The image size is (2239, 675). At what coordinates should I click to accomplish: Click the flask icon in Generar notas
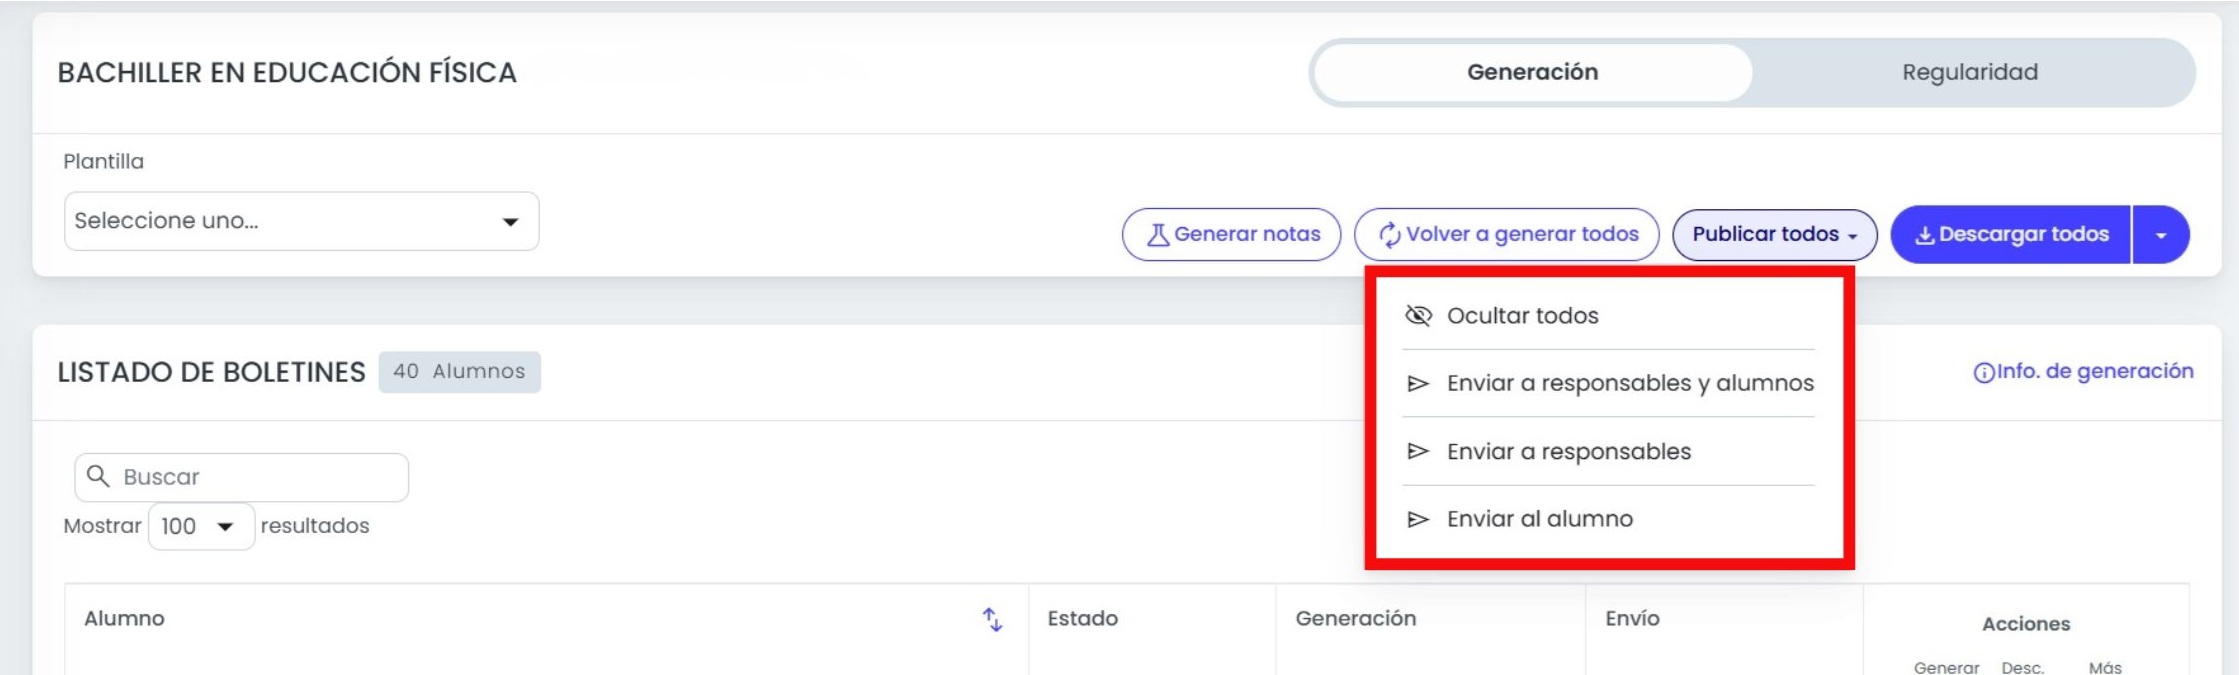tap(1157, 235)
